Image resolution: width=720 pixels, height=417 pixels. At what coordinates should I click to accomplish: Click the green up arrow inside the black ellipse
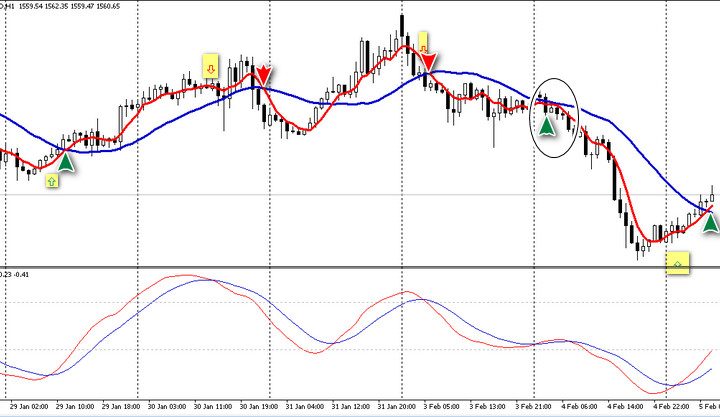546,125
